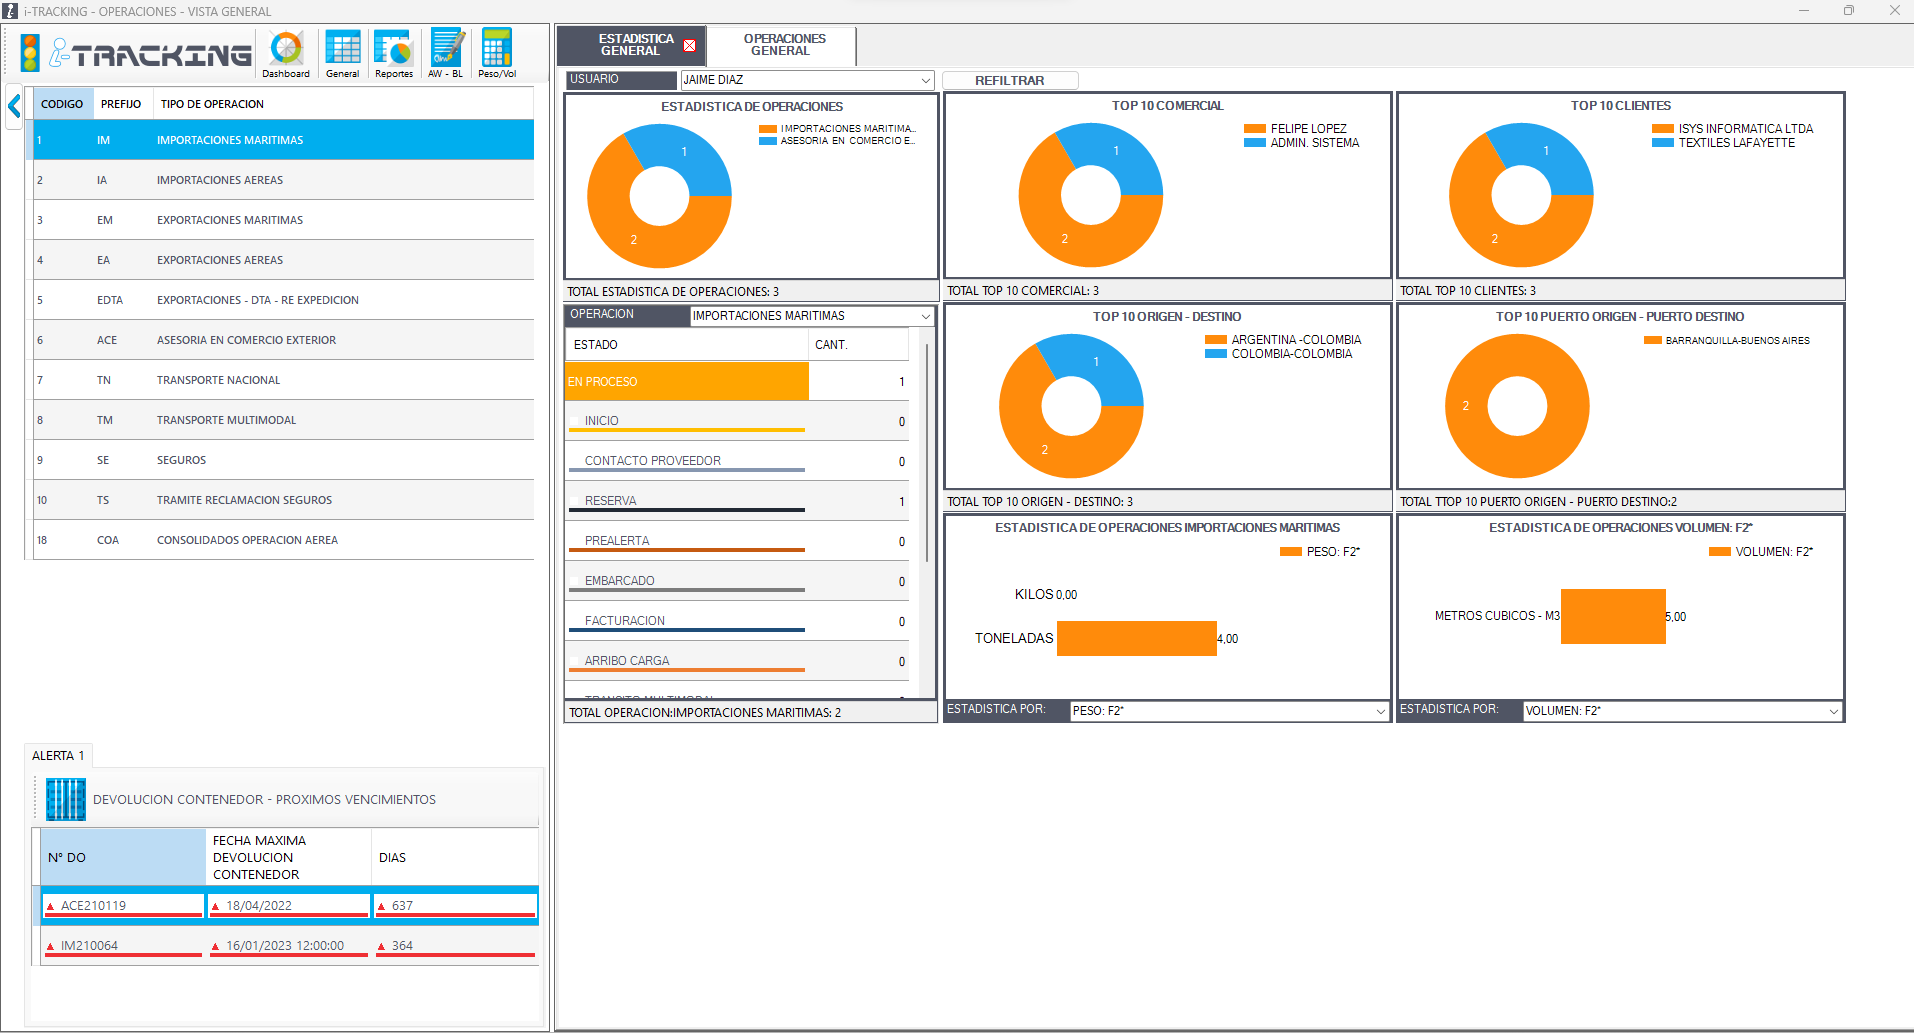Click the General grid icon
The width and height of the screenshot is (1914, 1033).
point(342,52)
